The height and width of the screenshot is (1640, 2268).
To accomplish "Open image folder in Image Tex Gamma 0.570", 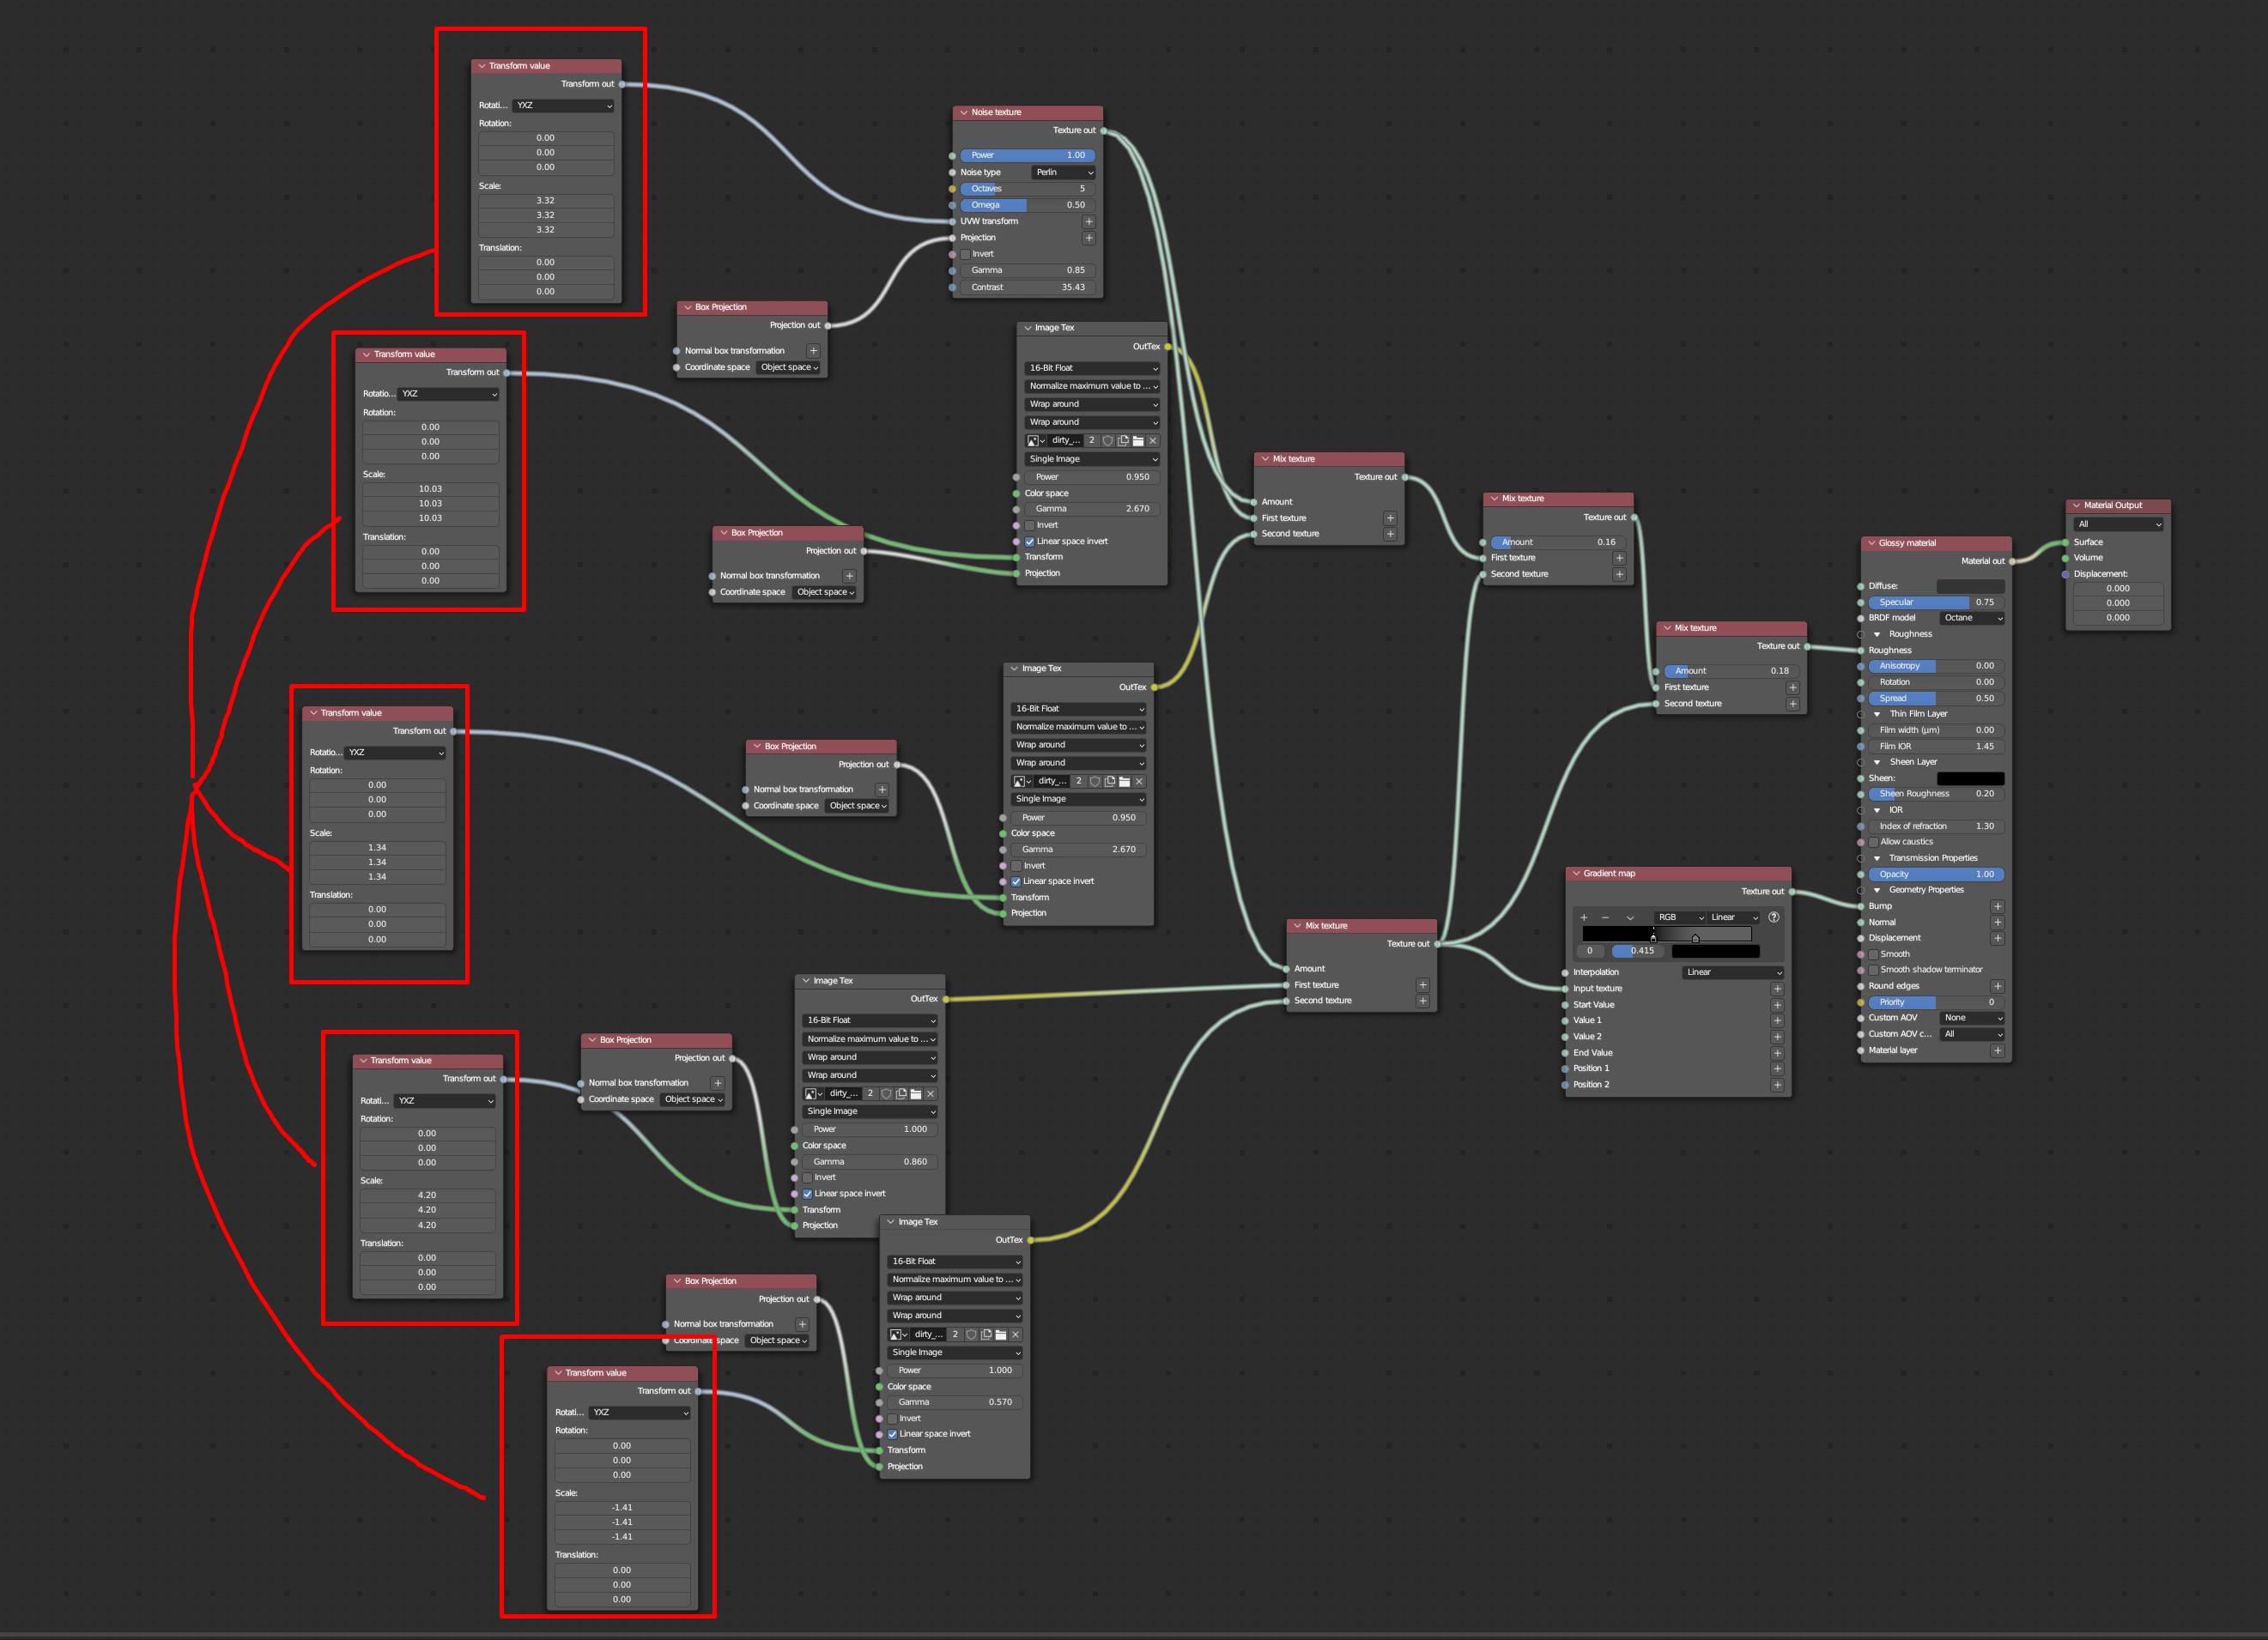I will (x=1000, y=1335).
